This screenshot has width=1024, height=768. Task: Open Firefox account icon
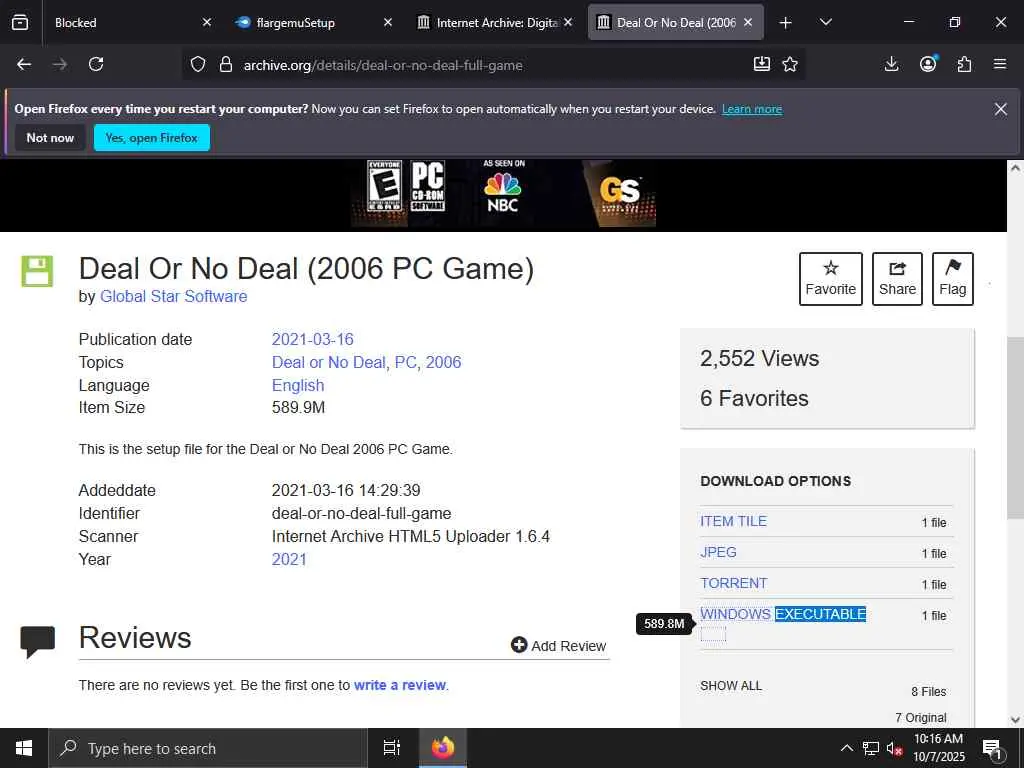[928, 63]
